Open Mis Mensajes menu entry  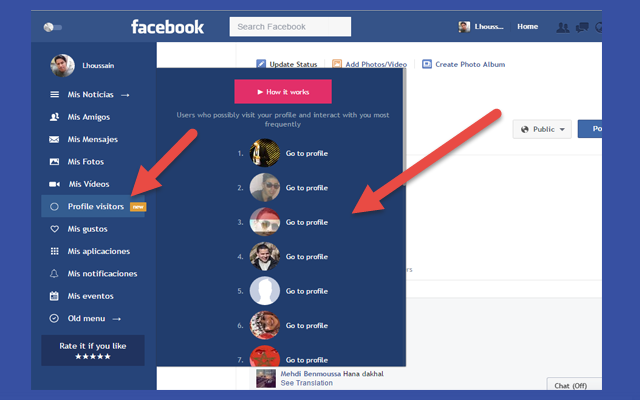(93, 140)
